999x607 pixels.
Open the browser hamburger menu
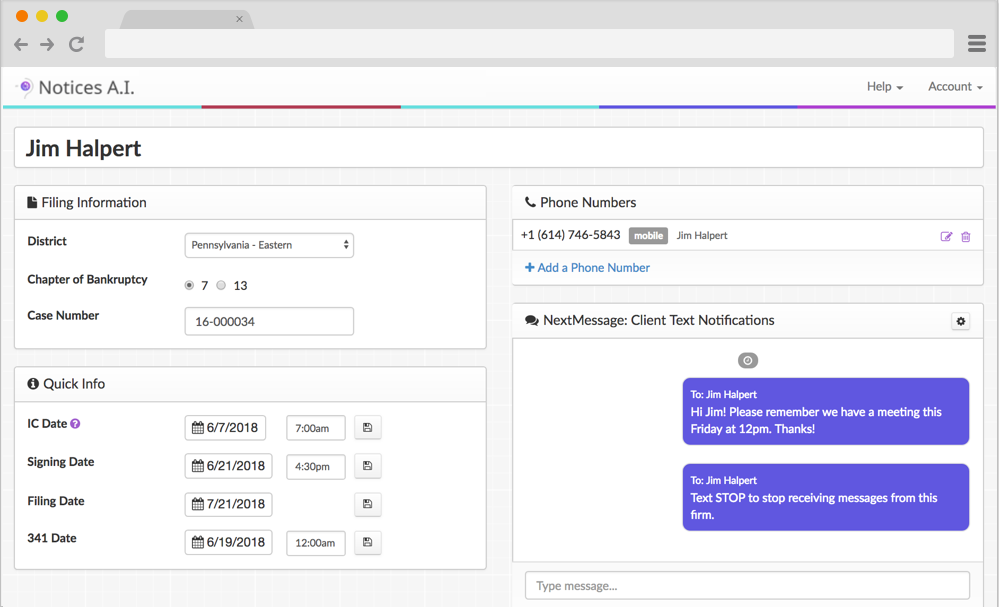click(977, 43)
